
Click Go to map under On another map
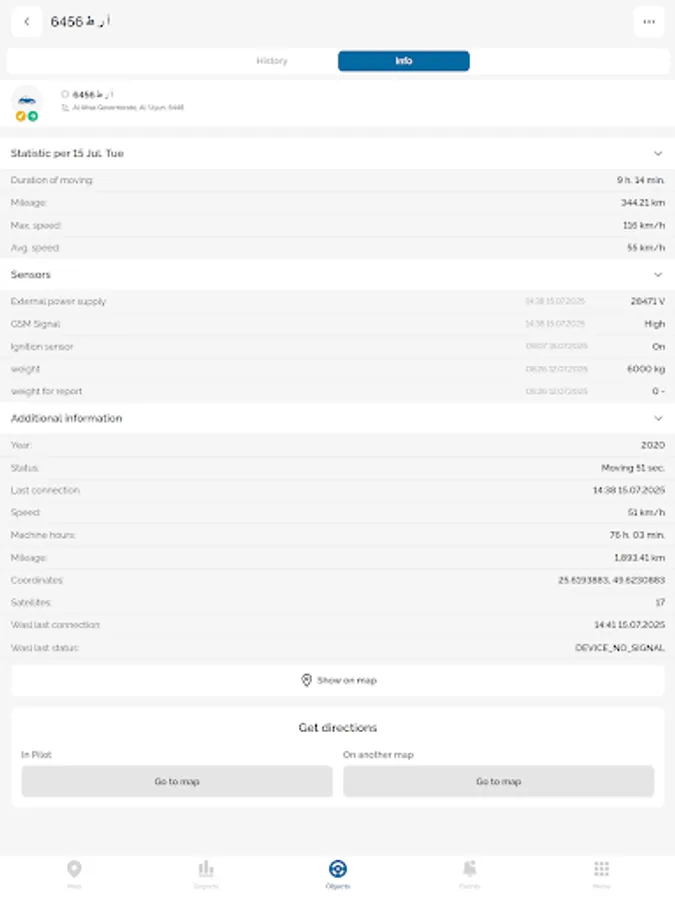498,781
